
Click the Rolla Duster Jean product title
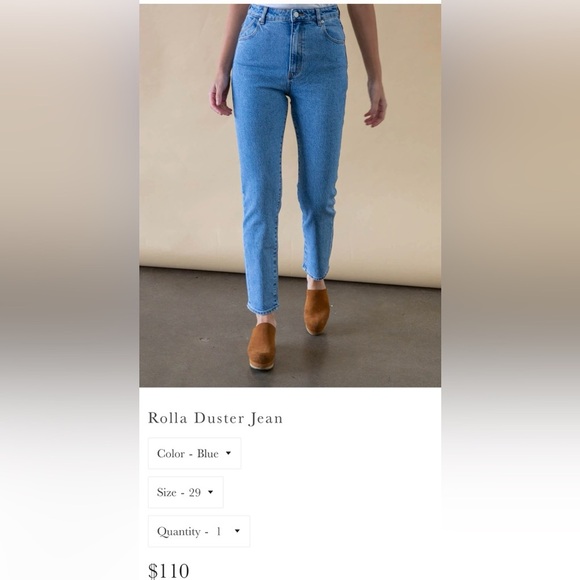click(x=215, y=418)
